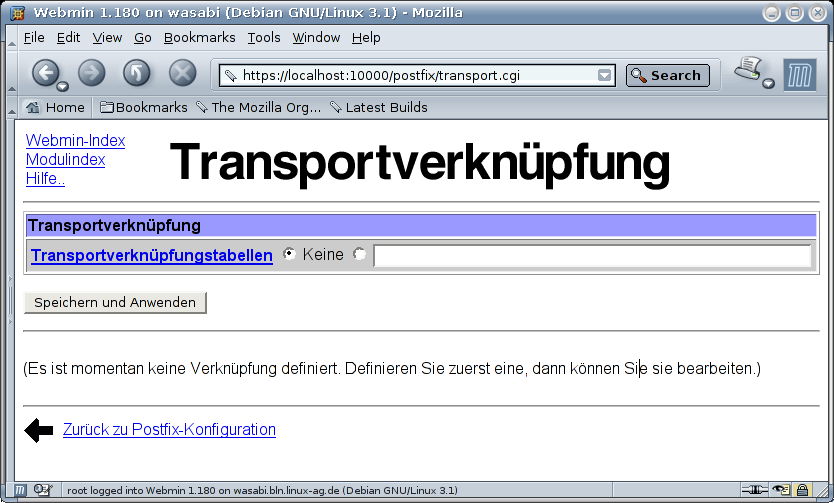Open the Tools menu
The width and height of the screenshot is (834, 503).
pyautogui.click(x=264, y=38)
